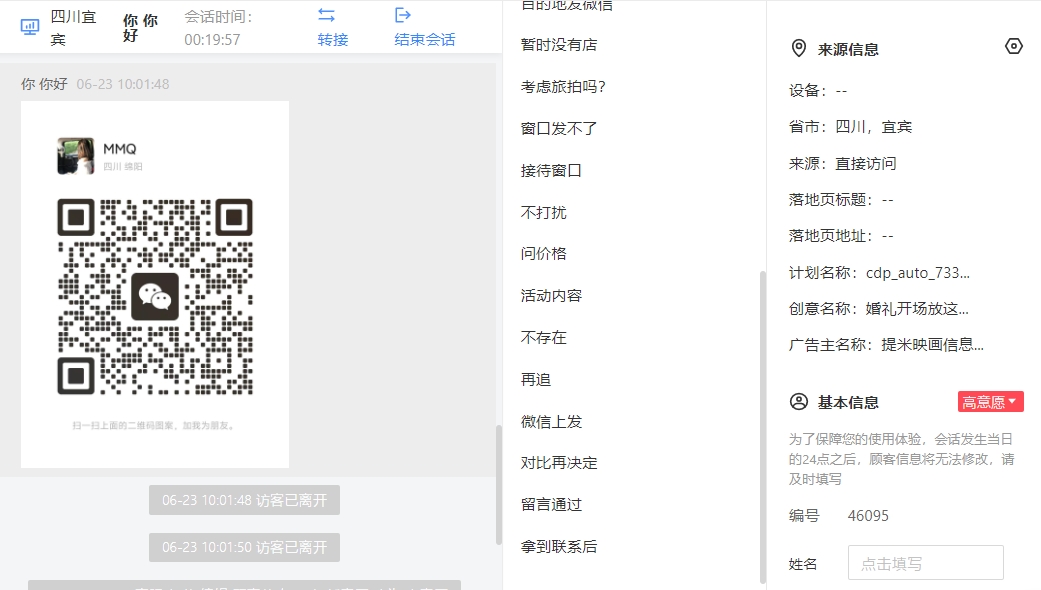Click the transfer arrows icon above 转接
The image size is (1041, 590).
click(327, 15)
